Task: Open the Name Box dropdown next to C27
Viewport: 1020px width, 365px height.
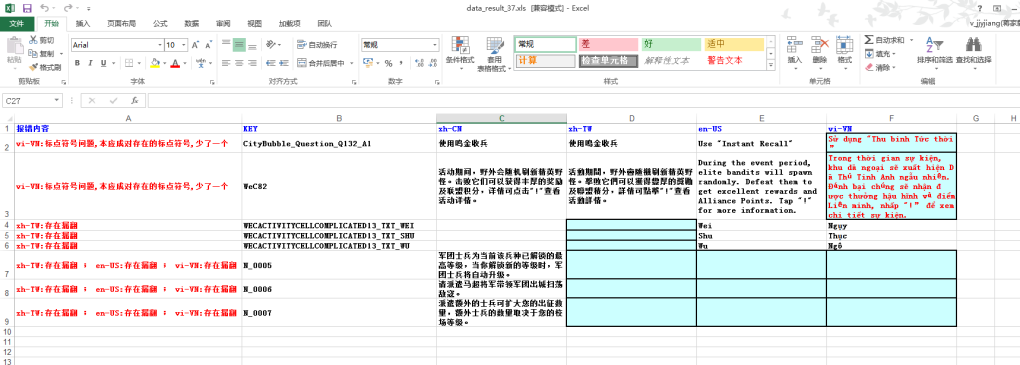Action: pos(57,101)
